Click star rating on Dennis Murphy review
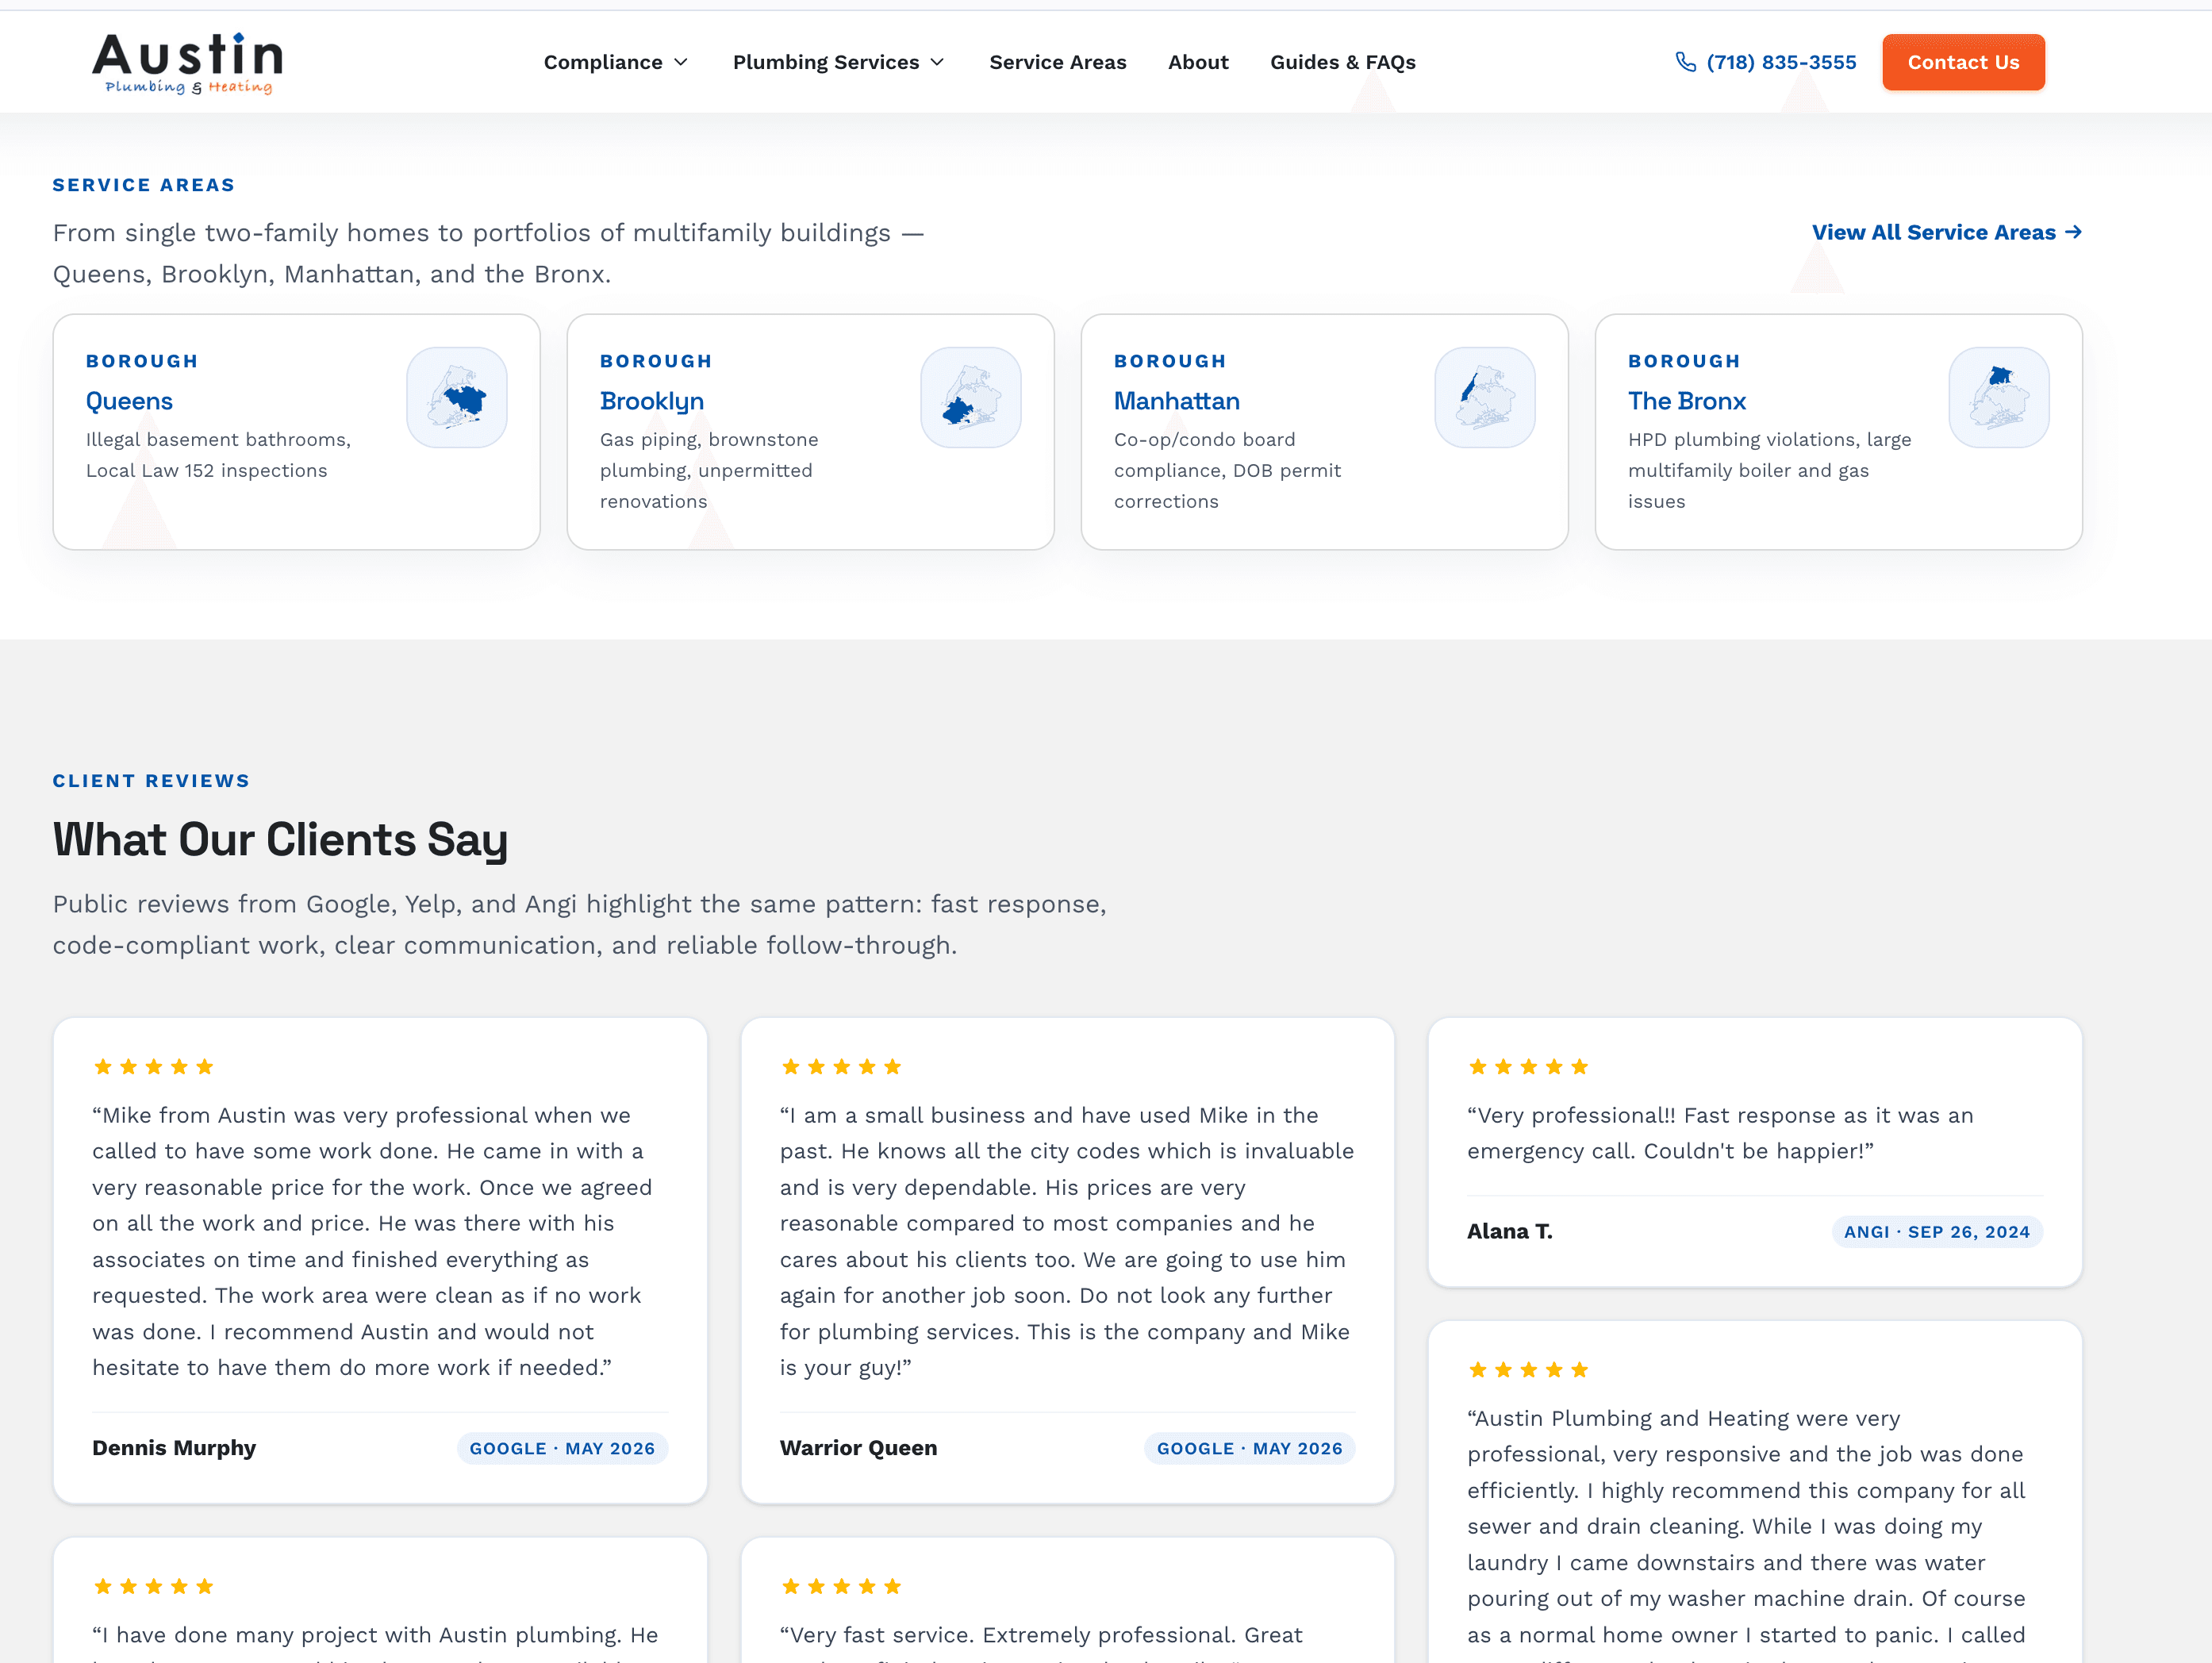 pos(154,1067)
